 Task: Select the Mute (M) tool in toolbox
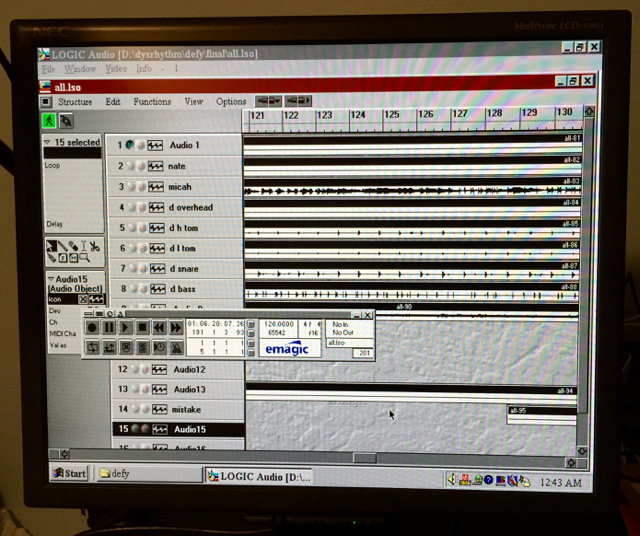73,258
